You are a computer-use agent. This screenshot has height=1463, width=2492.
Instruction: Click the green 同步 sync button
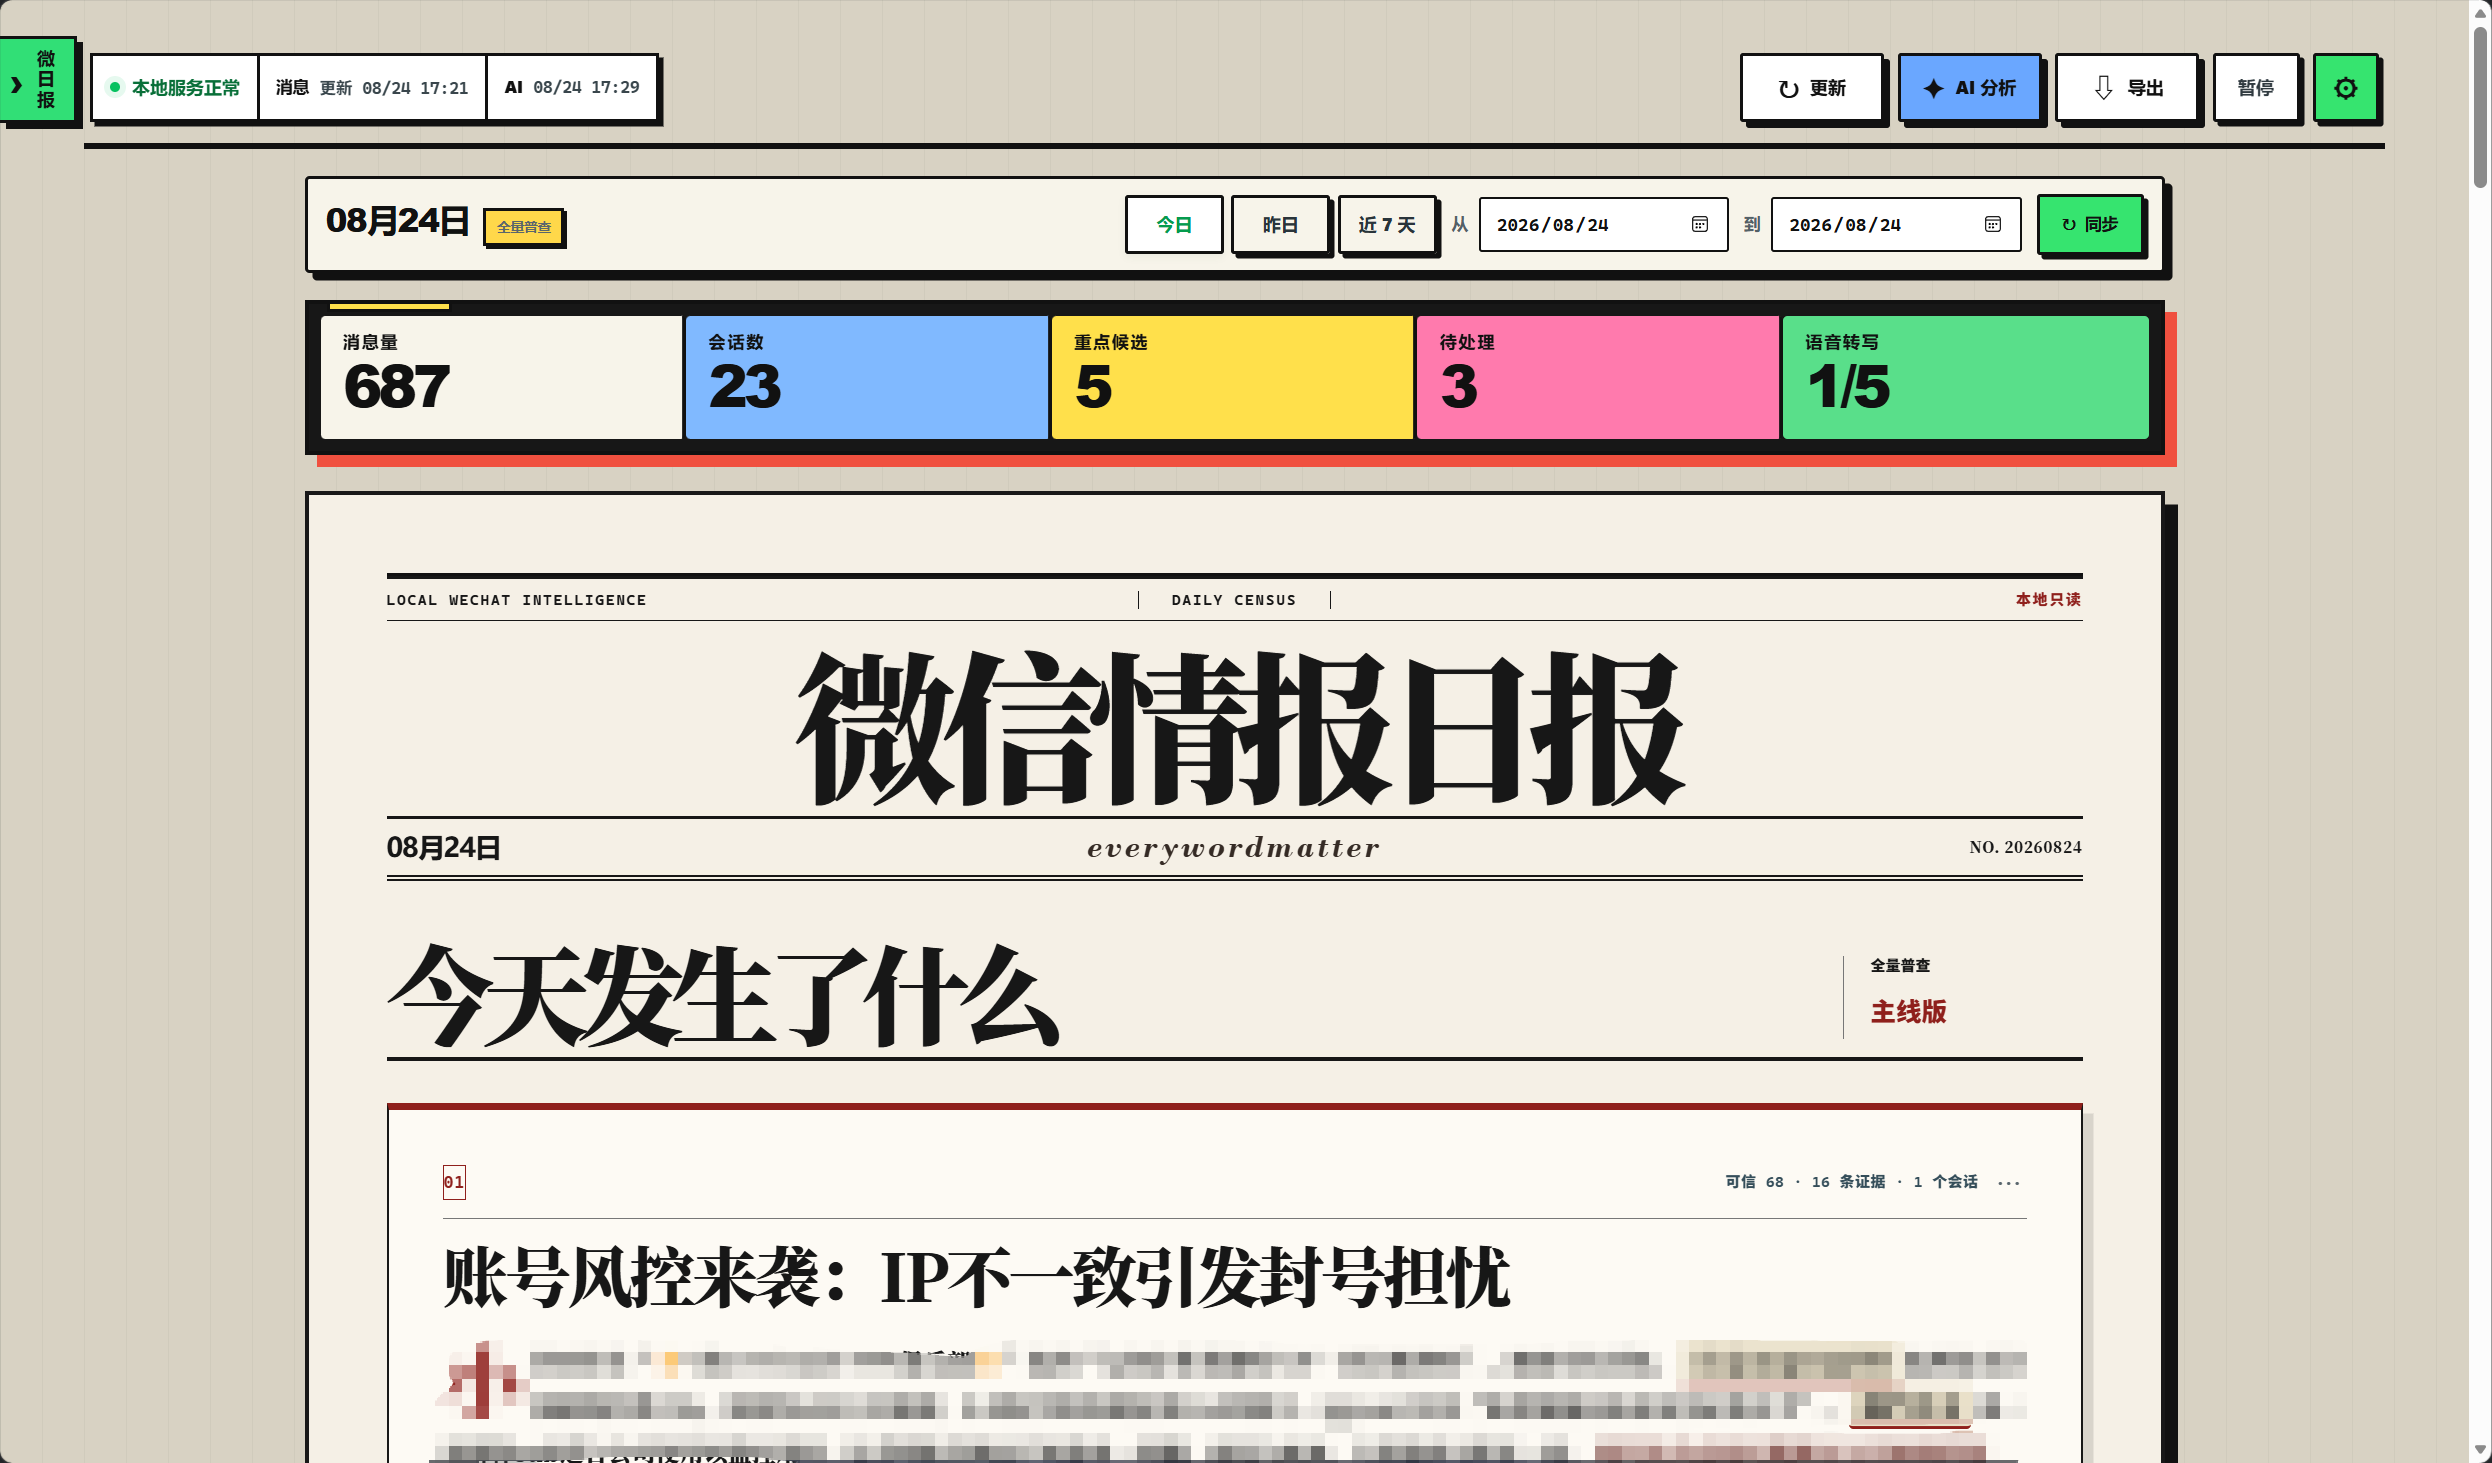coord(2090,225)
